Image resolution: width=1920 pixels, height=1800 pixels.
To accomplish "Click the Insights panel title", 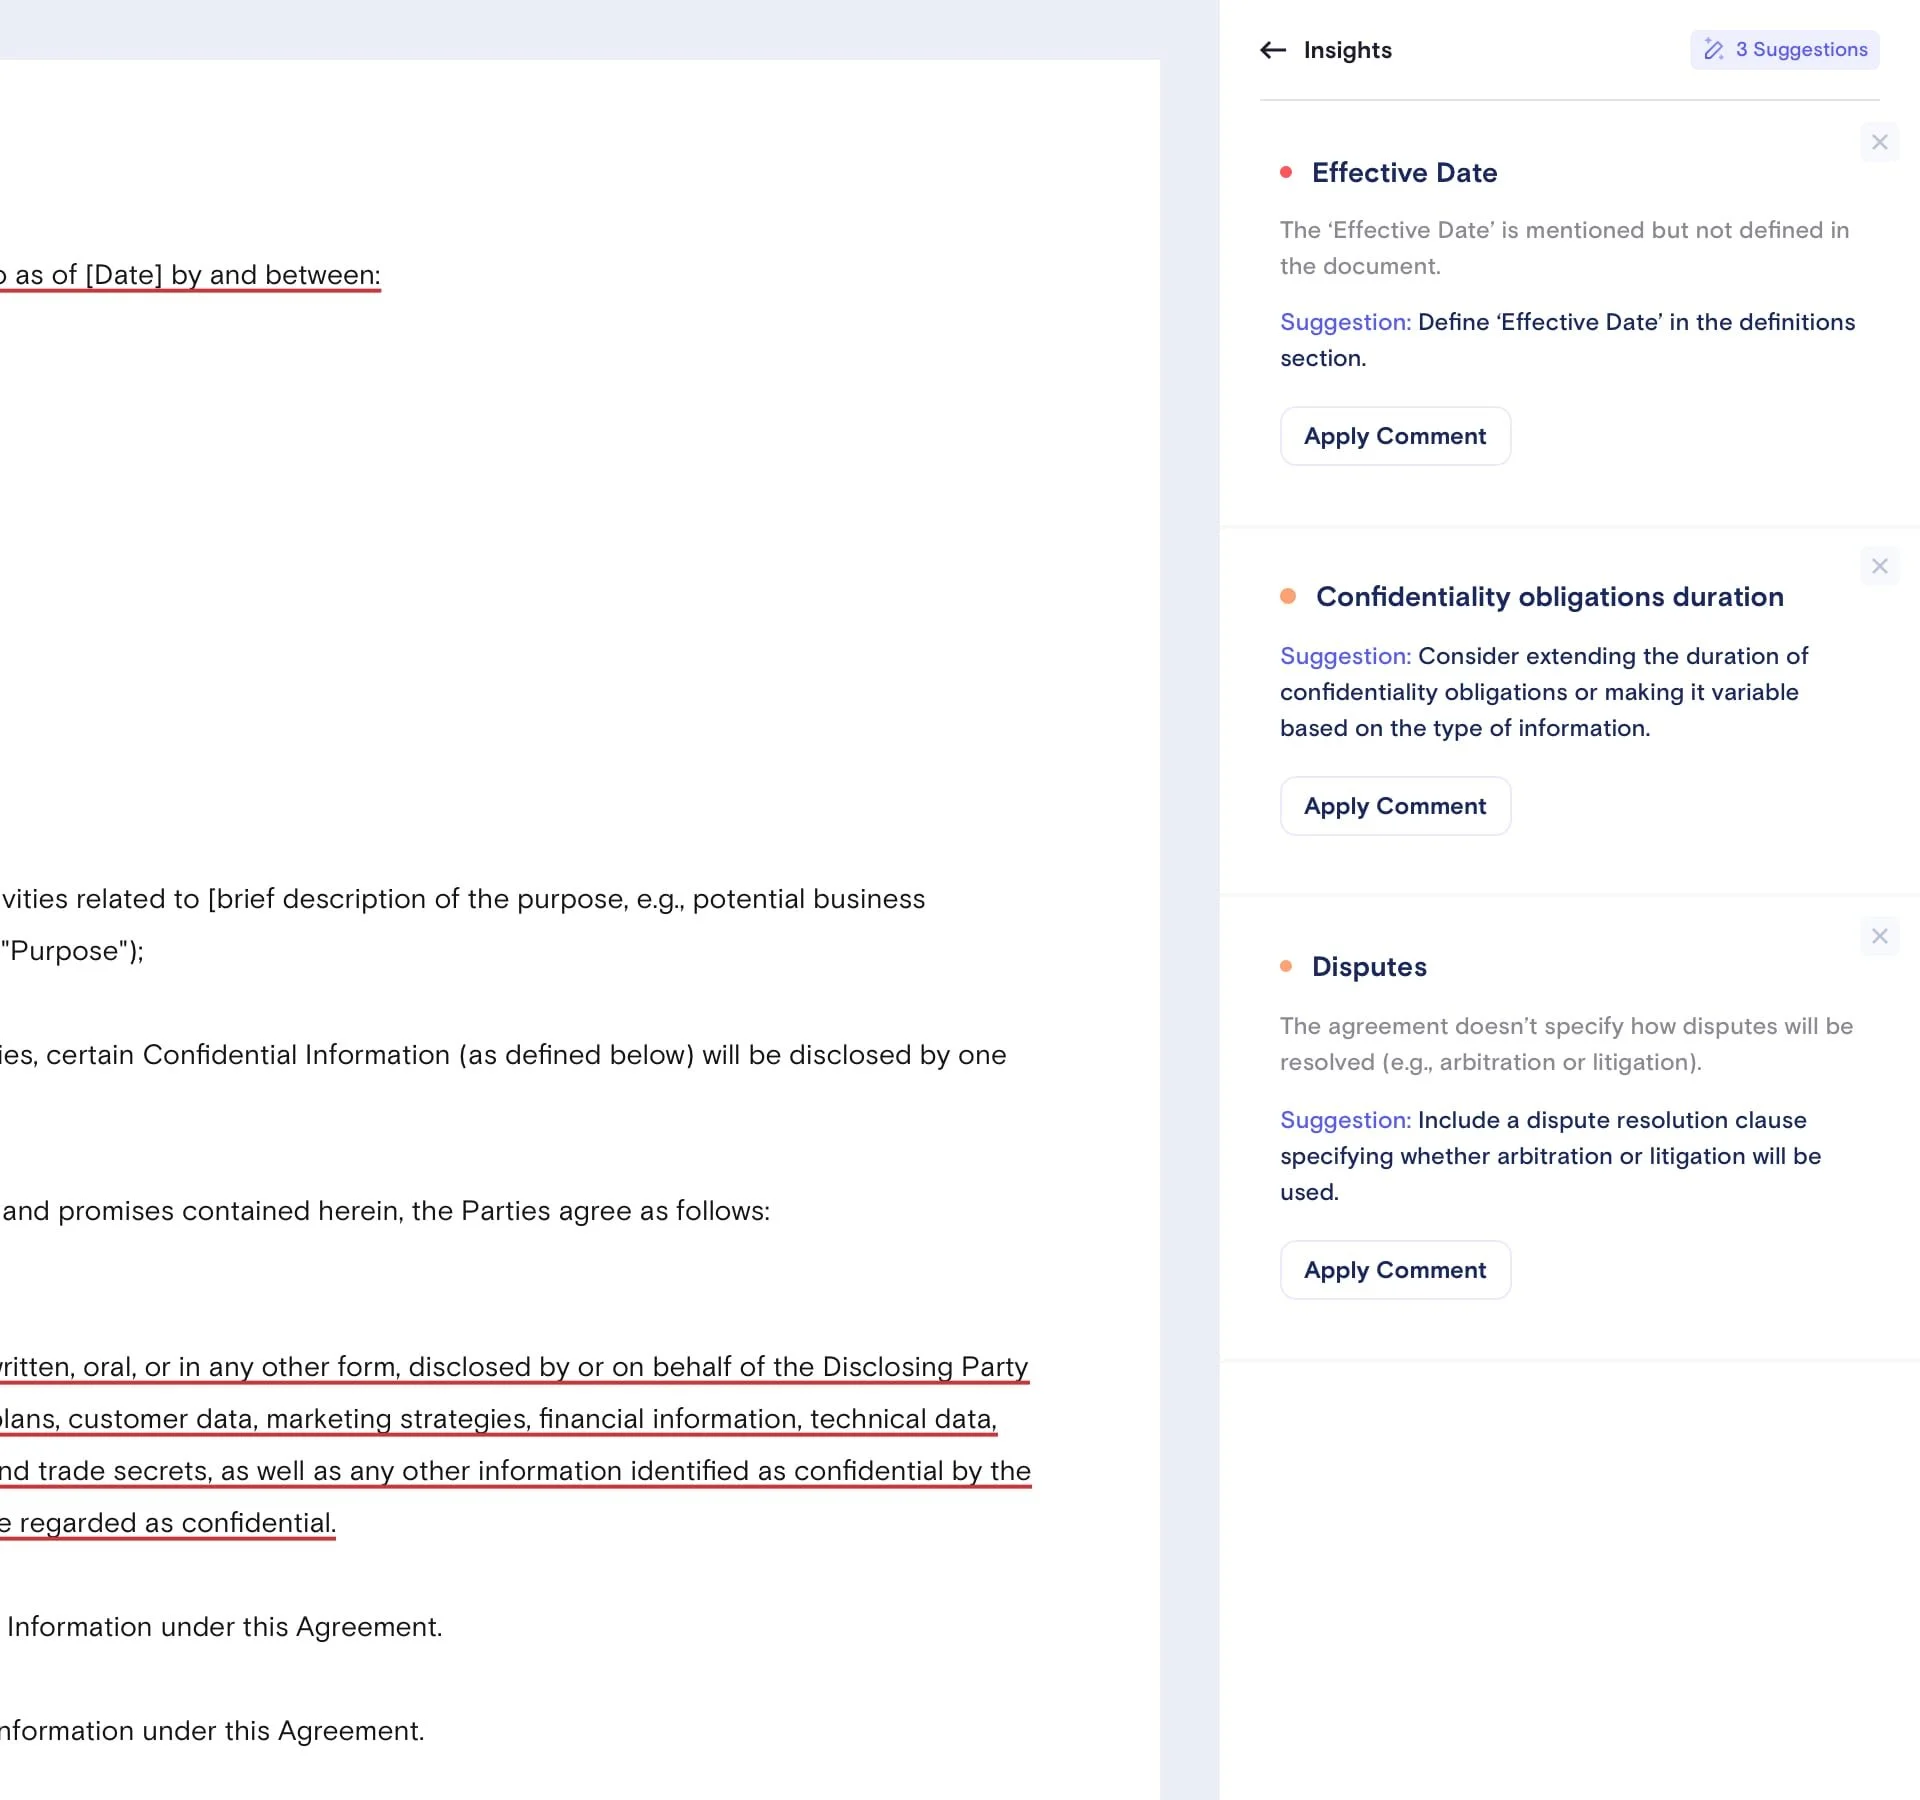I will click(x=1347, y=50).
